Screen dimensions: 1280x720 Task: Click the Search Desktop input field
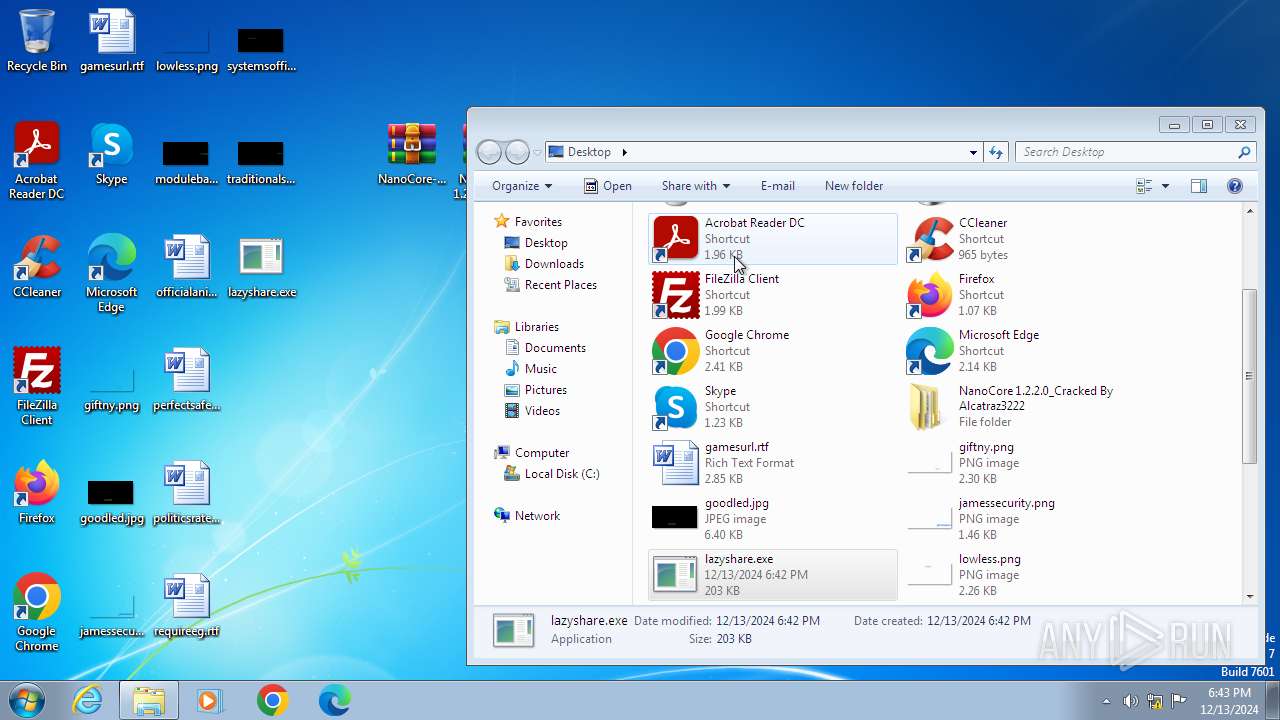(1134, 152)
